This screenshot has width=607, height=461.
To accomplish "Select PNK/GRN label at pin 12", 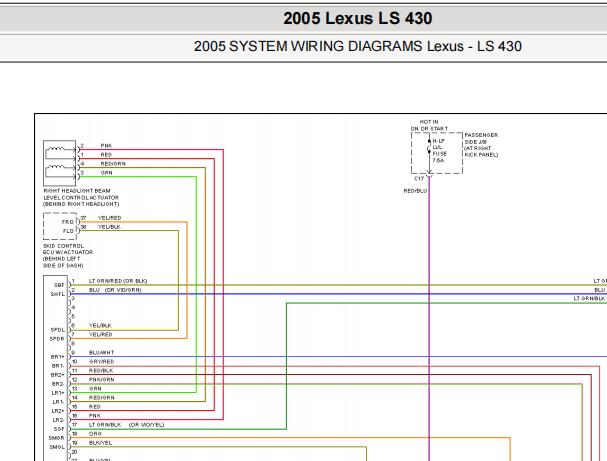I will point(101,380).
